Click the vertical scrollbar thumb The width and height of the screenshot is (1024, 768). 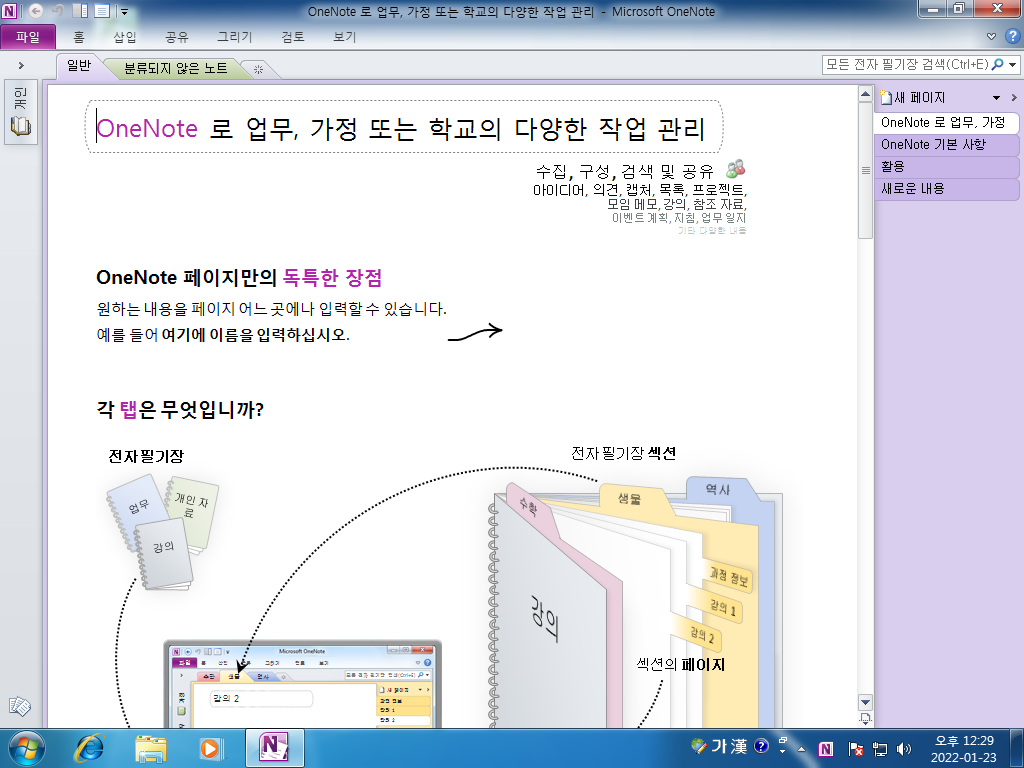click(865, 170)
